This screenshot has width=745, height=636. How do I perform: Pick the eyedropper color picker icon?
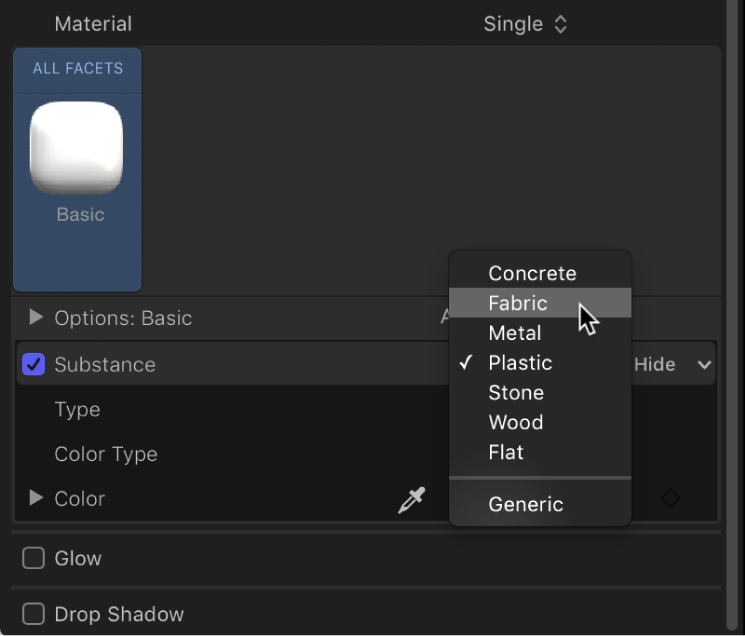click(x=411, y=499)
